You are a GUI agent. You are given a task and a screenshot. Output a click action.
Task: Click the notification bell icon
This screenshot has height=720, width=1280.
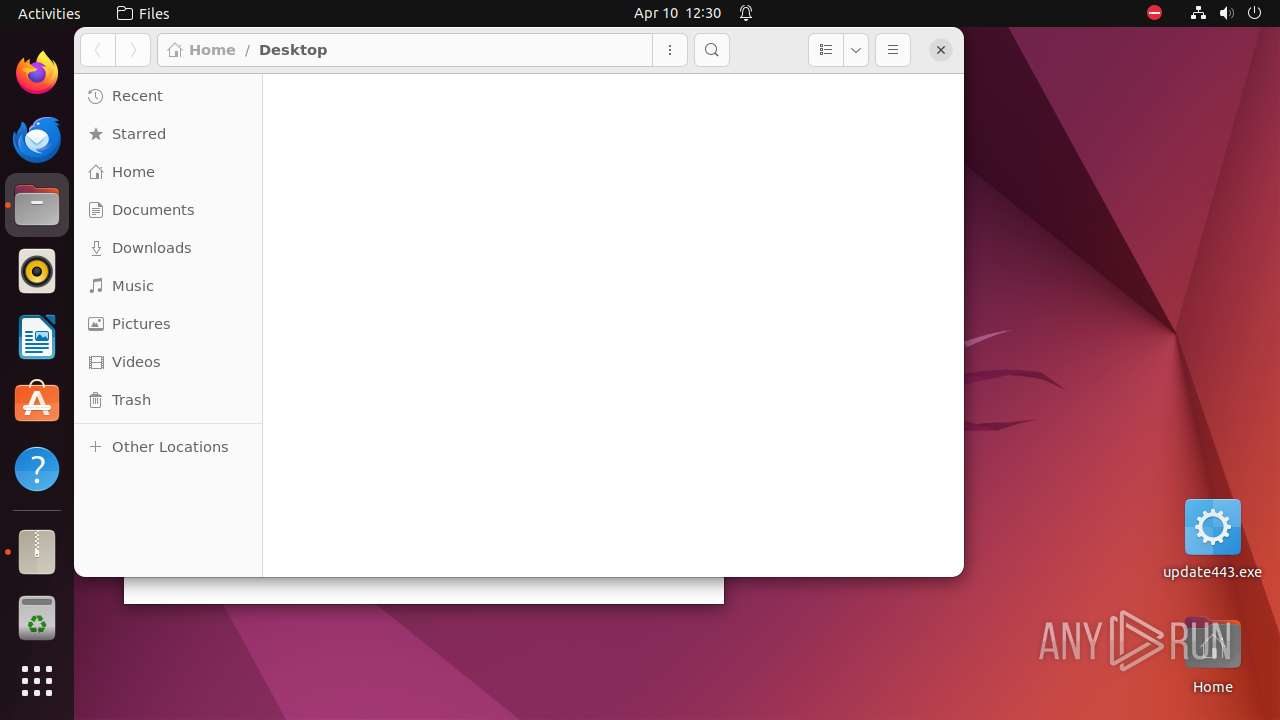746,13
